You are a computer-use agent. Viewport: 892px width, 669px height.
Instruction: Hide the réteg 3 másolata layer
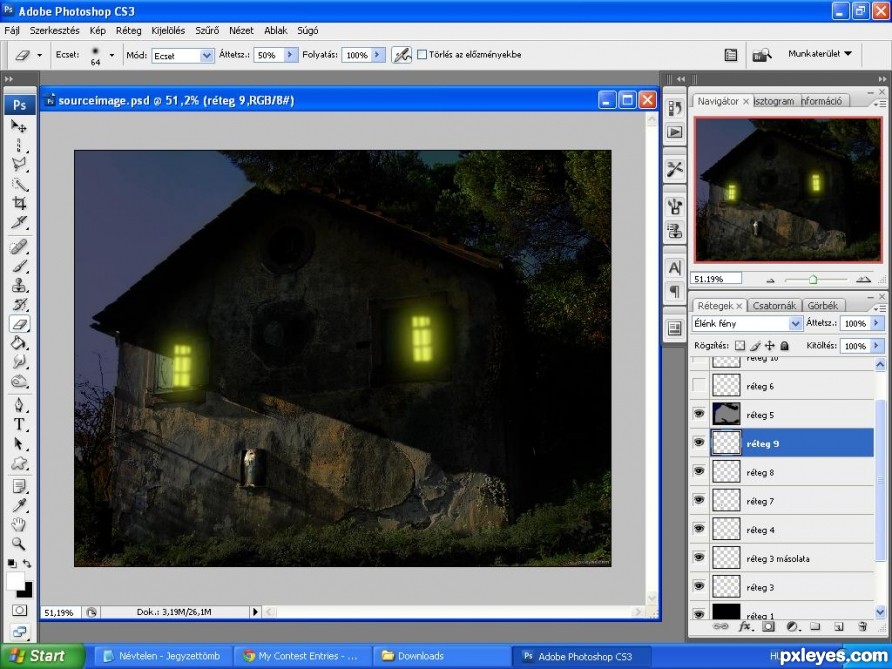[699, 558]
